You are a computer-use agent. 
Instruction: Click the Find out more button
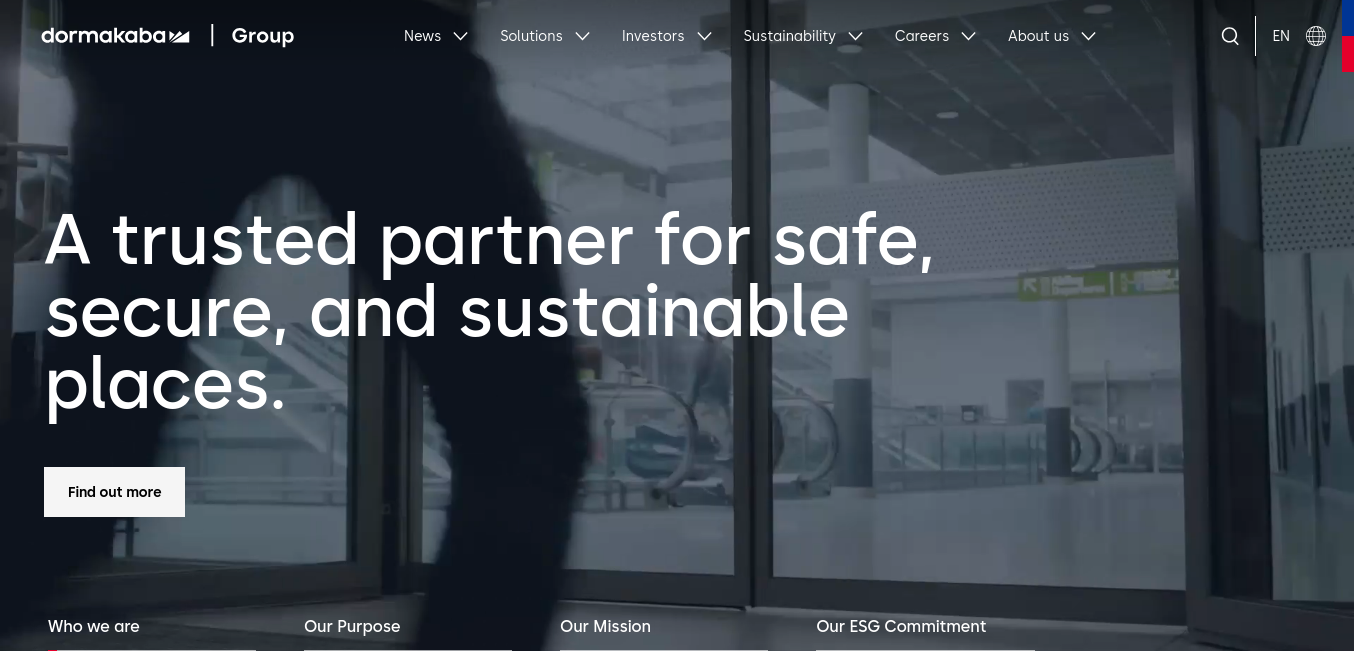(x=114, y=492)
